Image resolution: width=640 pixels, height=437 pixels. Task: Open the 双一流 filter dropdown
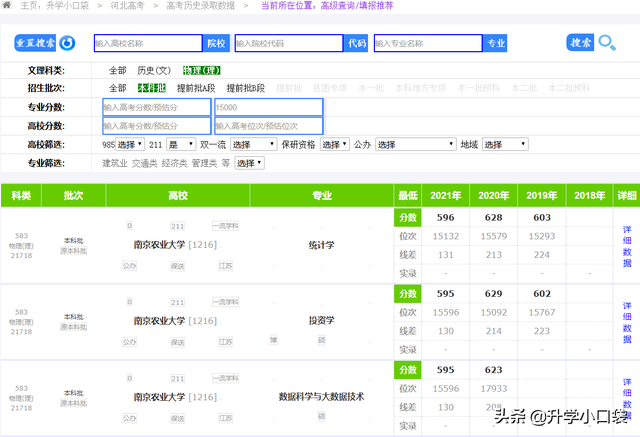pyautogui.click(x=253, y=144)
